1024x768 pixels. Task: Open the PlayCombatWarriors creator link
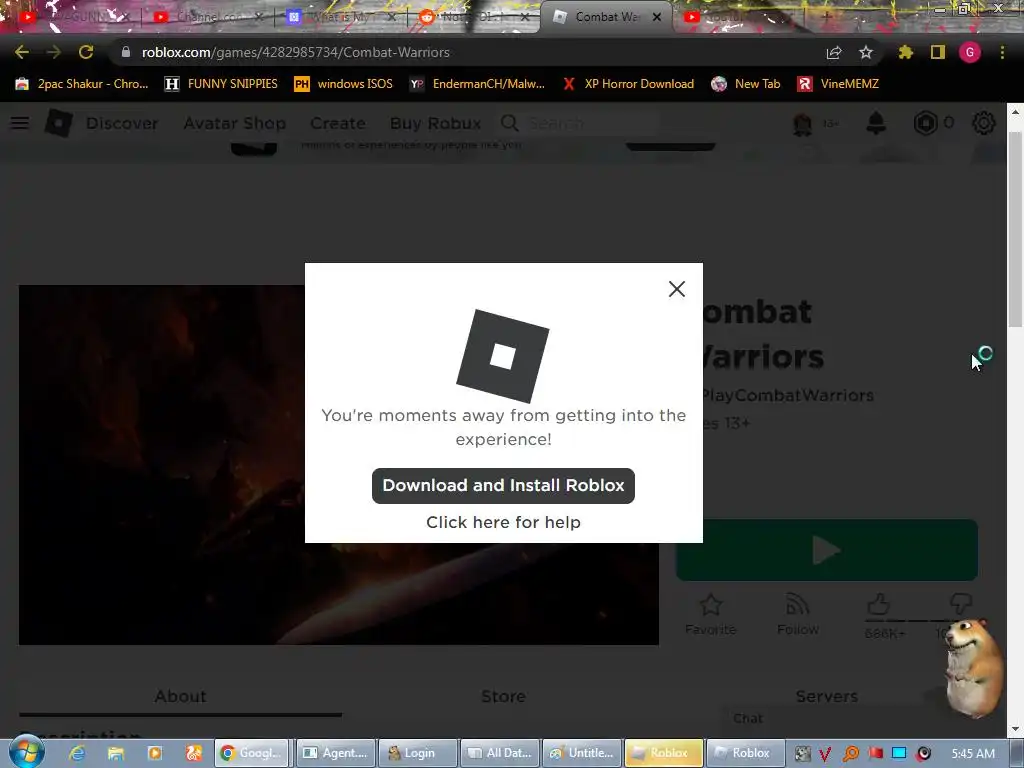pyautogui.click(x=787, y=396)
